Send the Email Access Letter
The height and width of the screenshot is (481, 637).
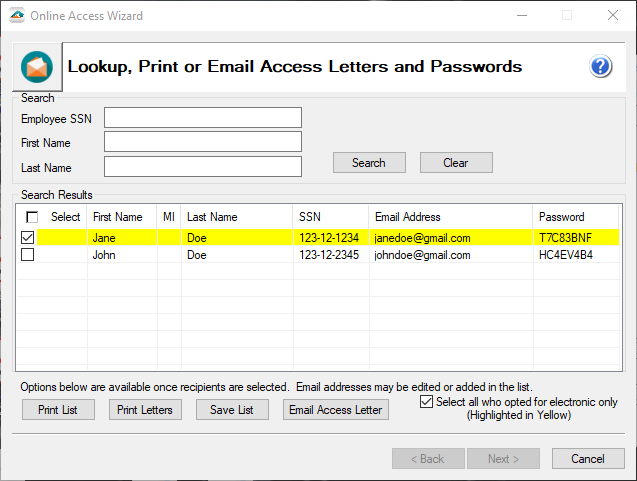pos(335,410)
